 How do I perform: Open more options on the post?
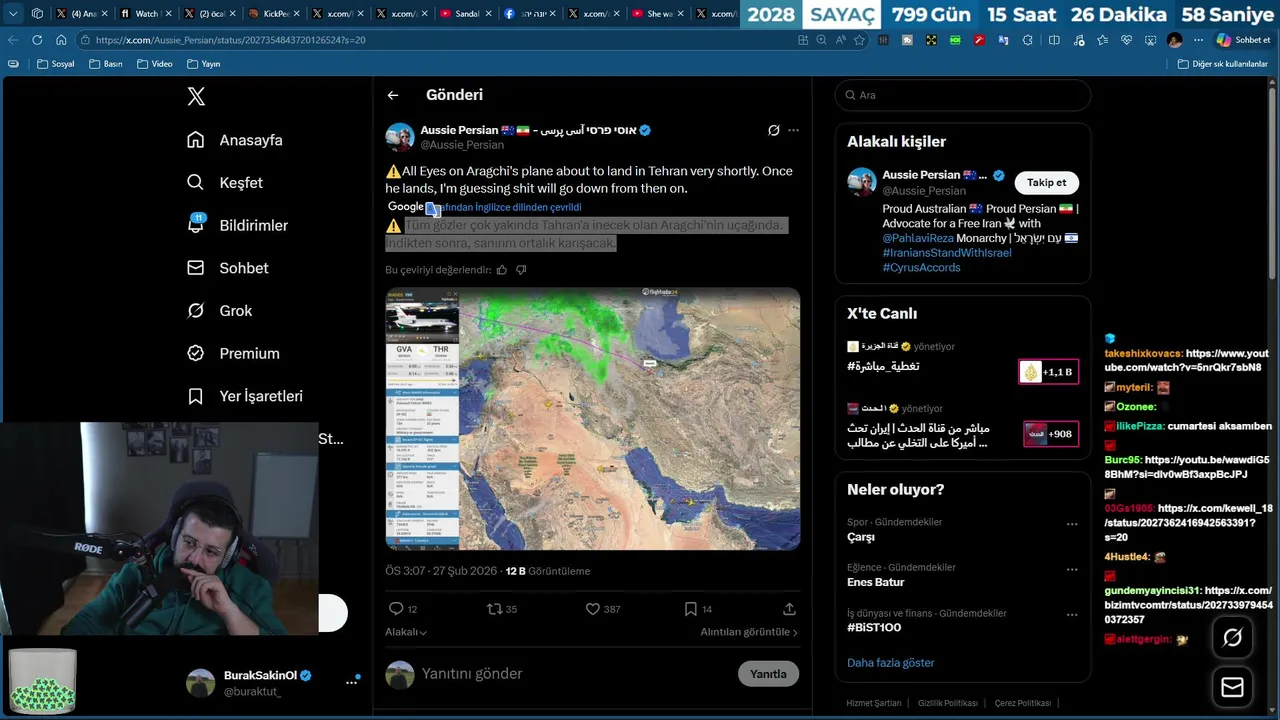pos(793,130)
